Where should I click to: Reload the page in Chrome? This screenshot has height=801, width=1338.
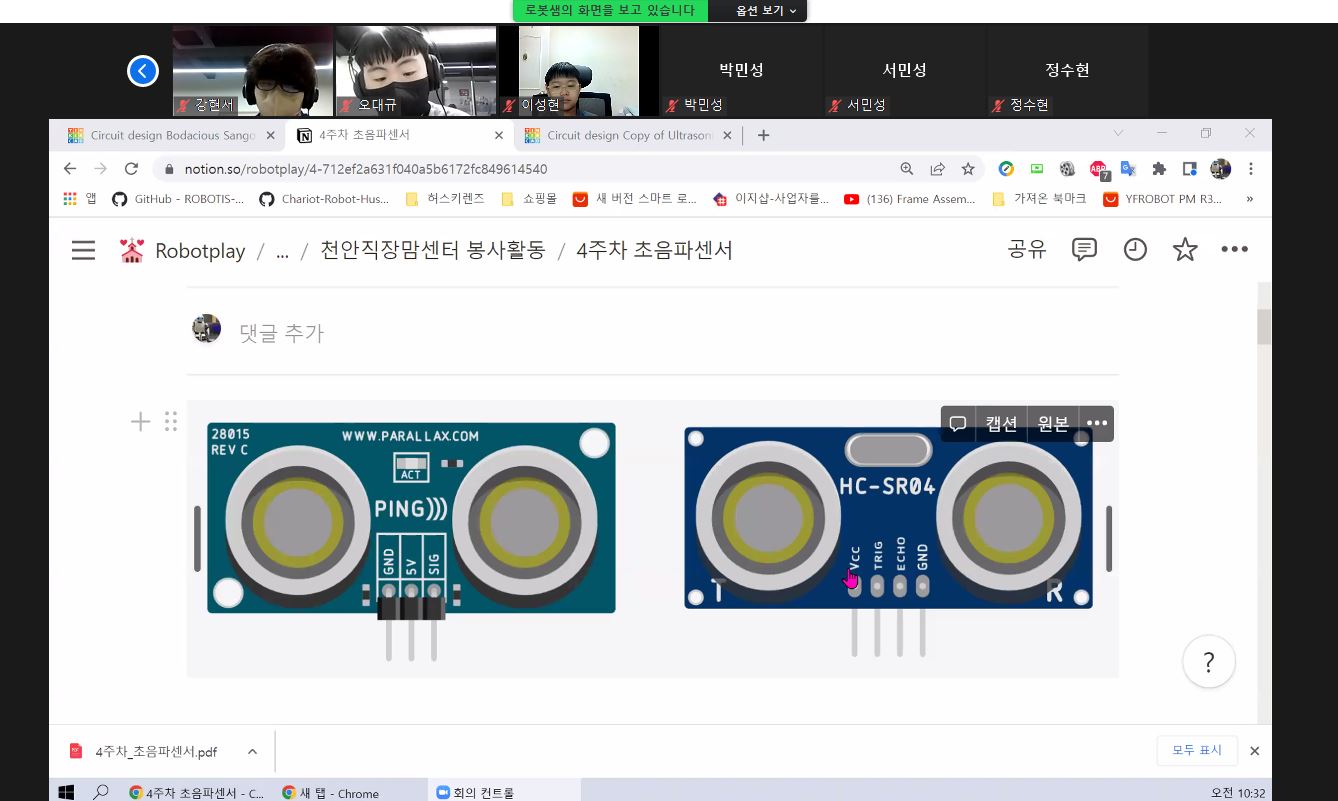coord(131,169)
